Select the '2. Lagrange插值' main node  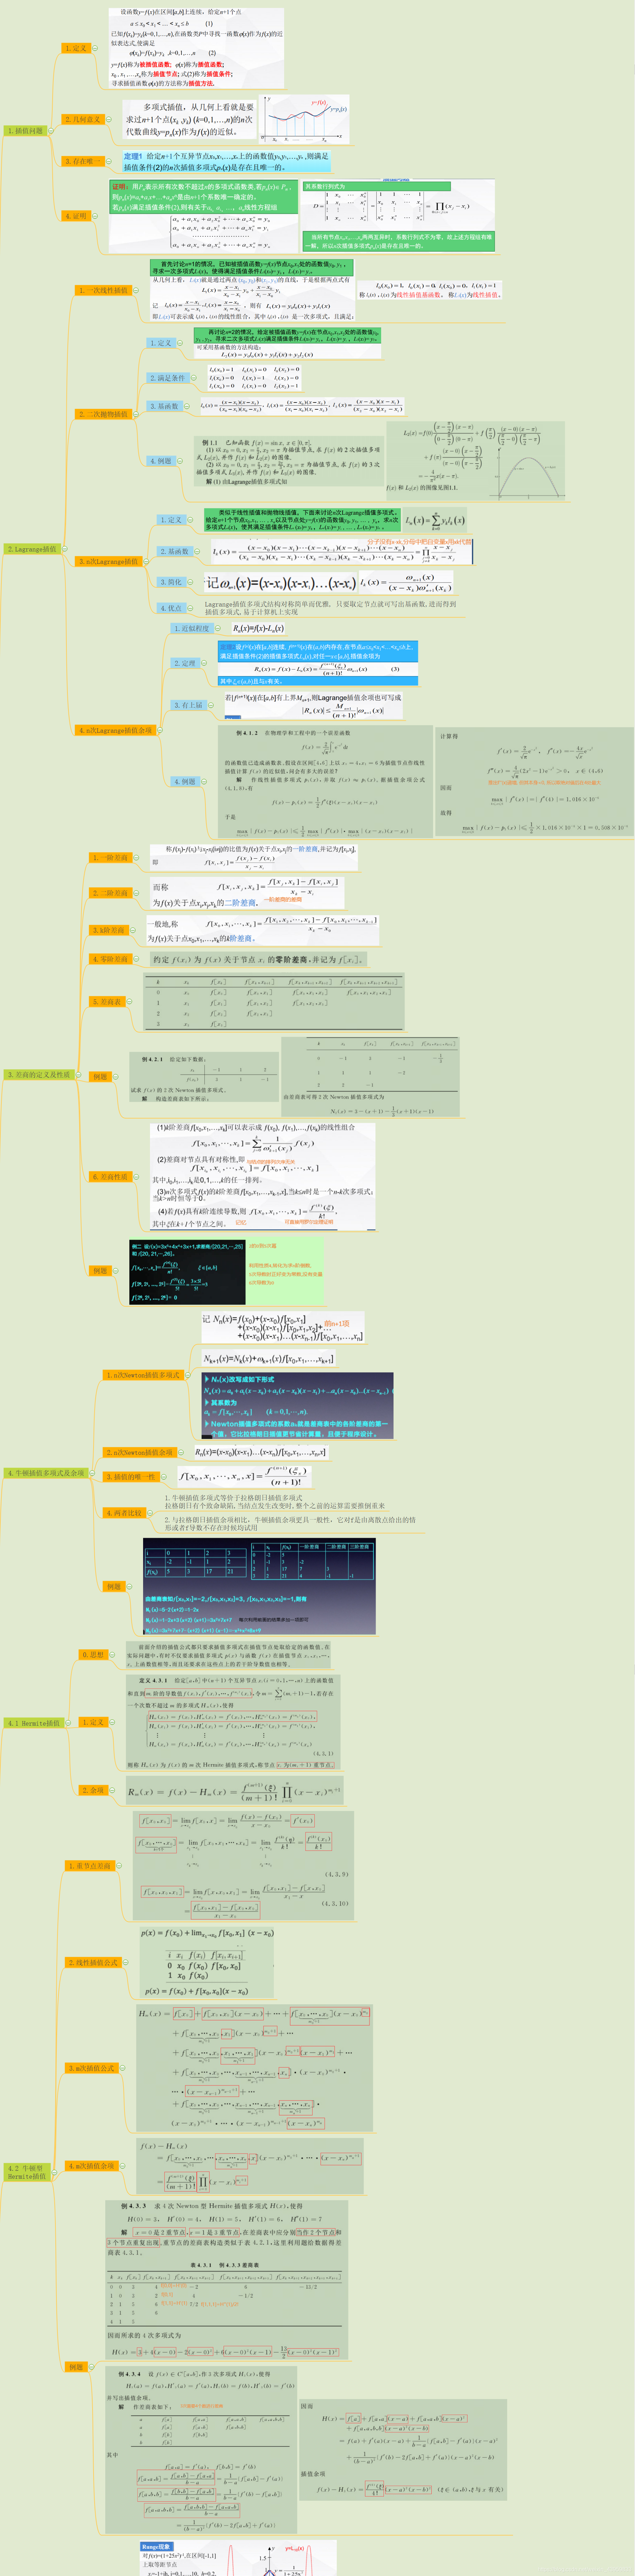32,549
